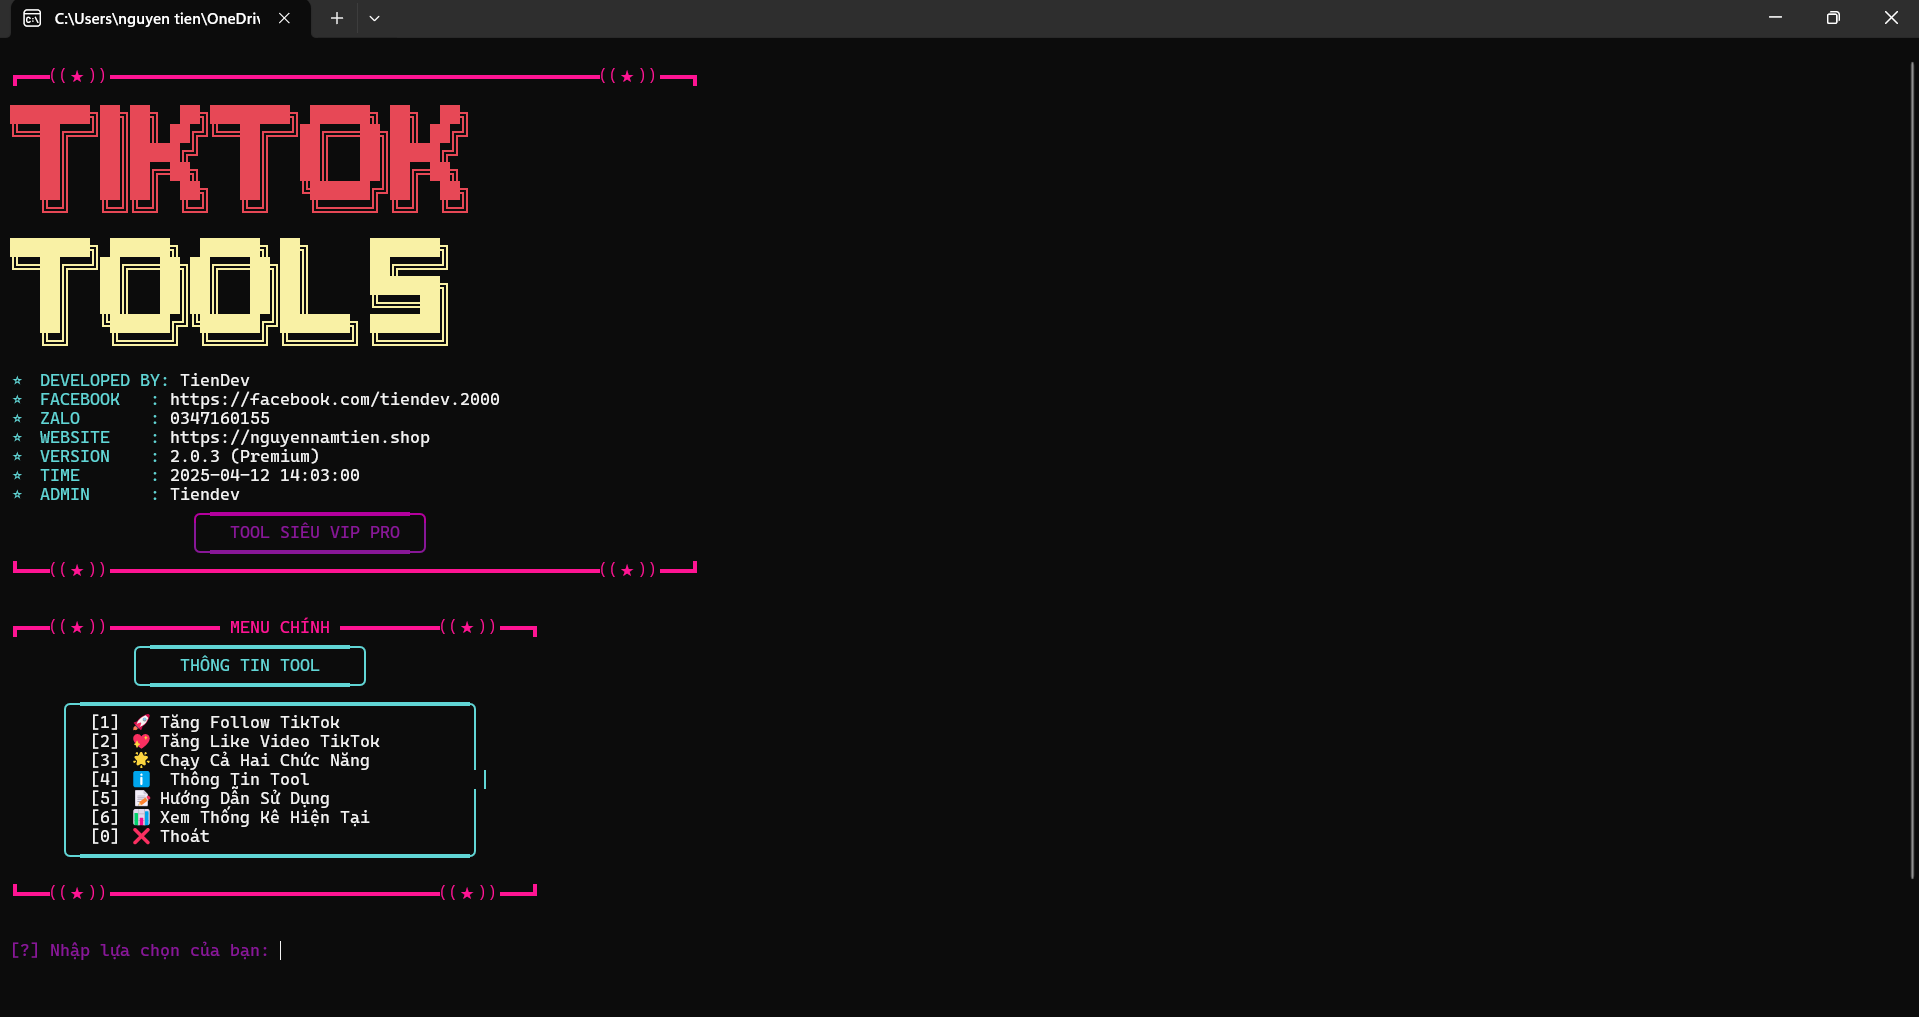Click the rocket icon beside Tăng Follow TikTok

(141, 722)
